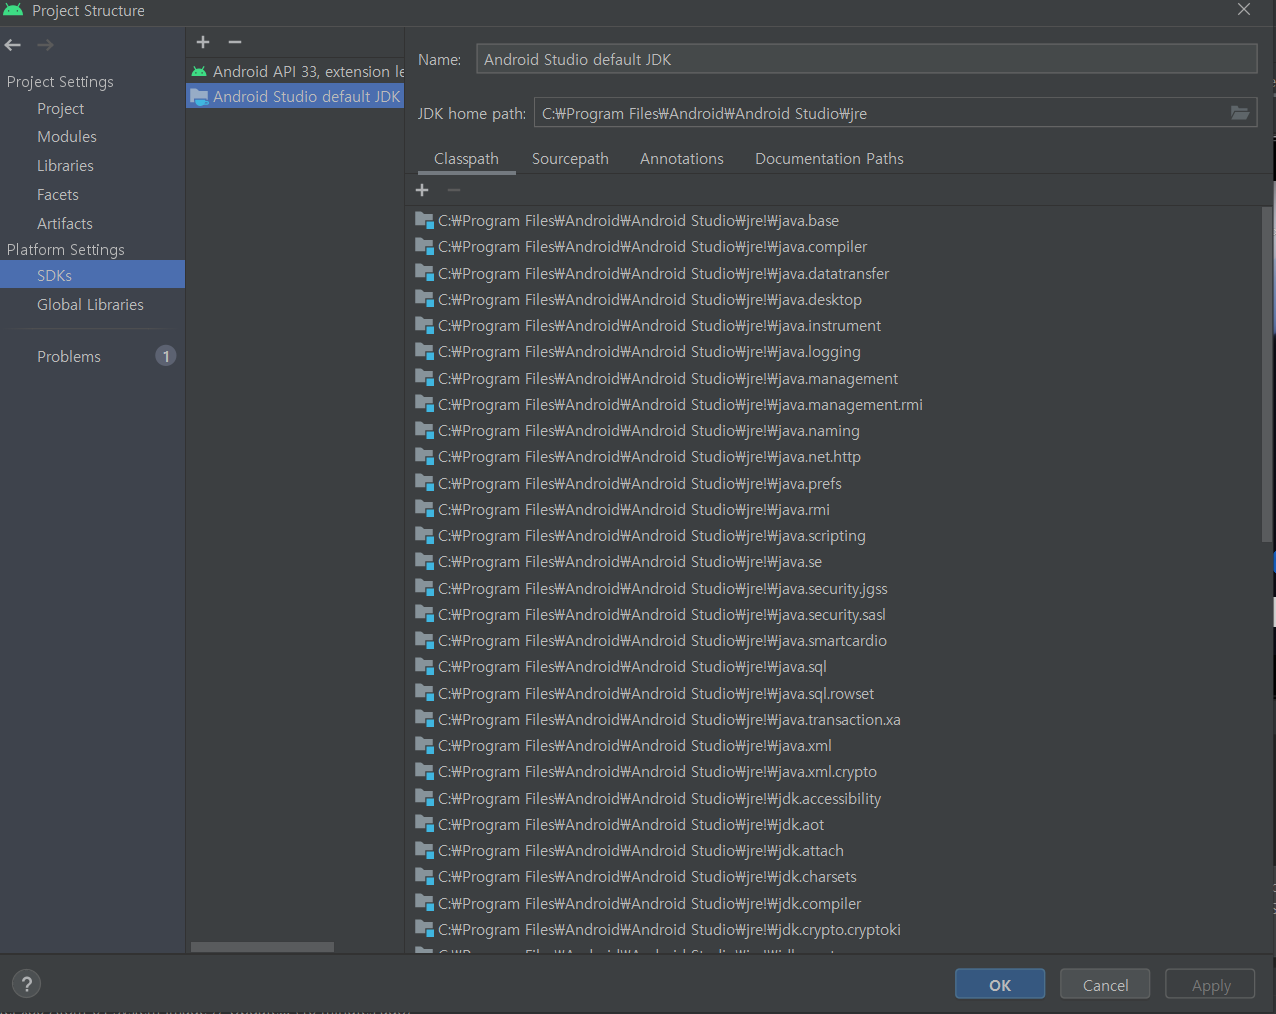1276x1014 pixels.
Task: Click folder icon beside jdk.compiler entry
Action: tap(424, 903)
